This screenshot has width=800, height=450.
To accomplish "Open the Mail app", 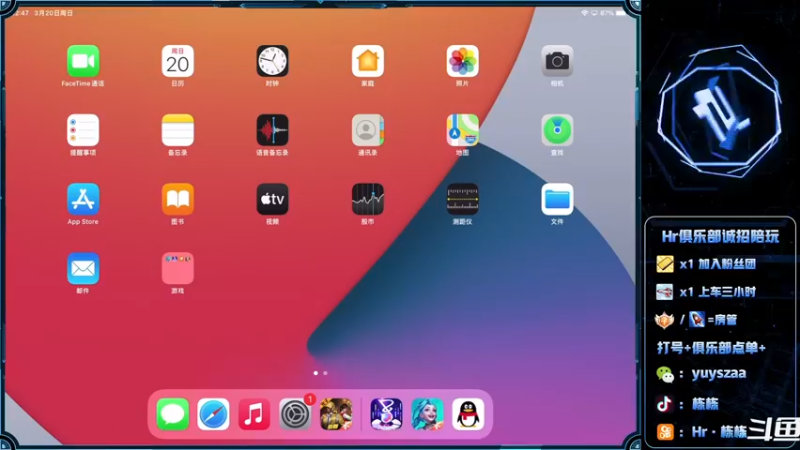I will pyautogui.click(x=83, y=268).
